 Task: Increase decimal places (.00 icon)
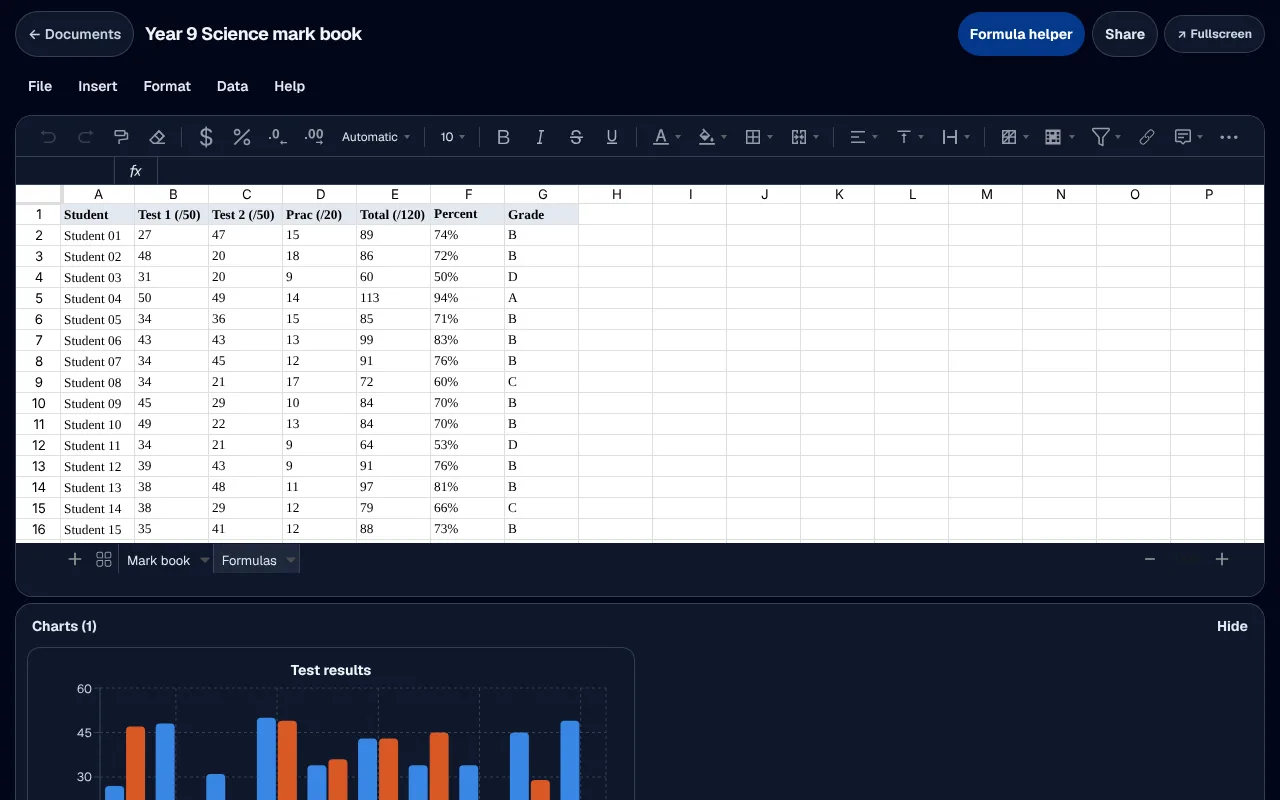click(314, 137)
